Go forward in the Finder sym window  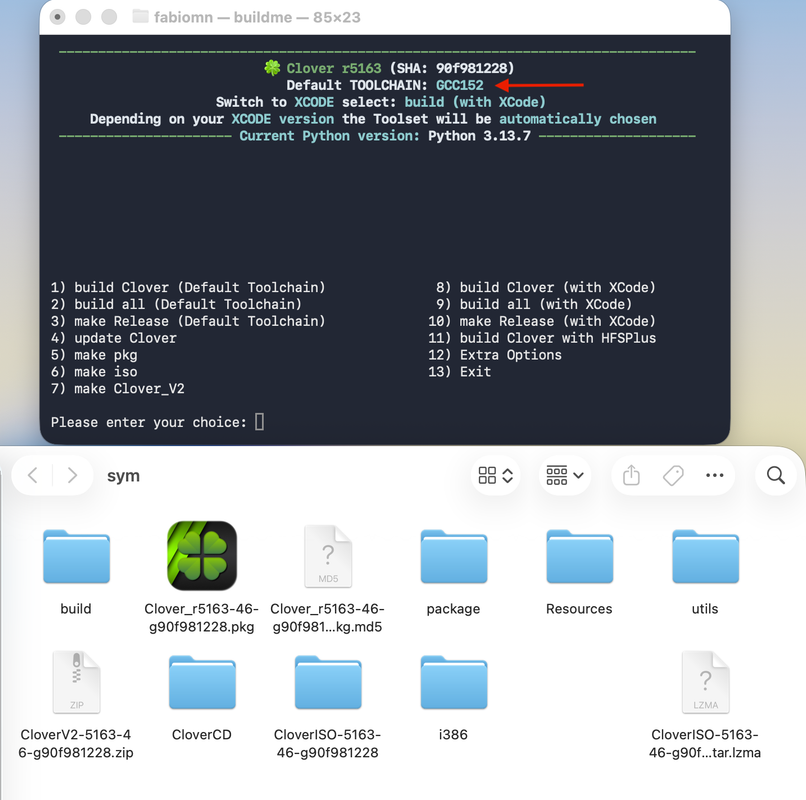coord(72,476)
